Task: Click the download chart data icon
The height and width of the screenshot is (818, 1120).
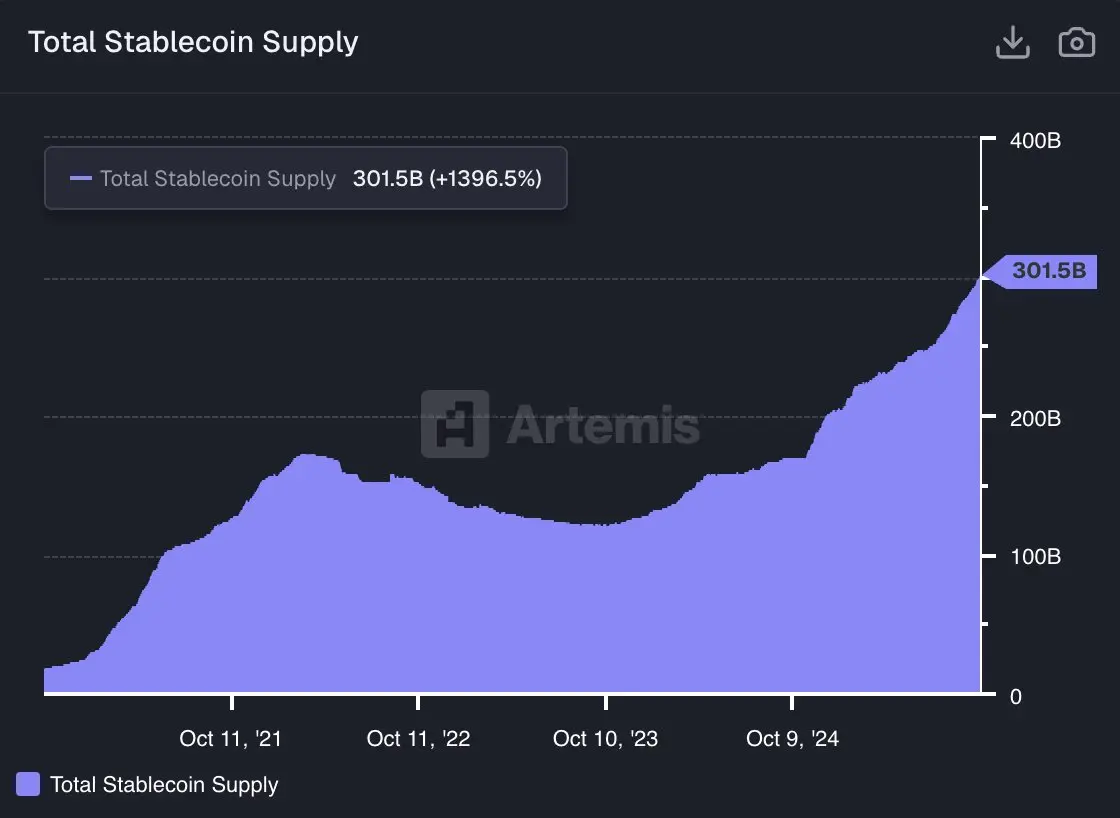Action: point(1013,43)
